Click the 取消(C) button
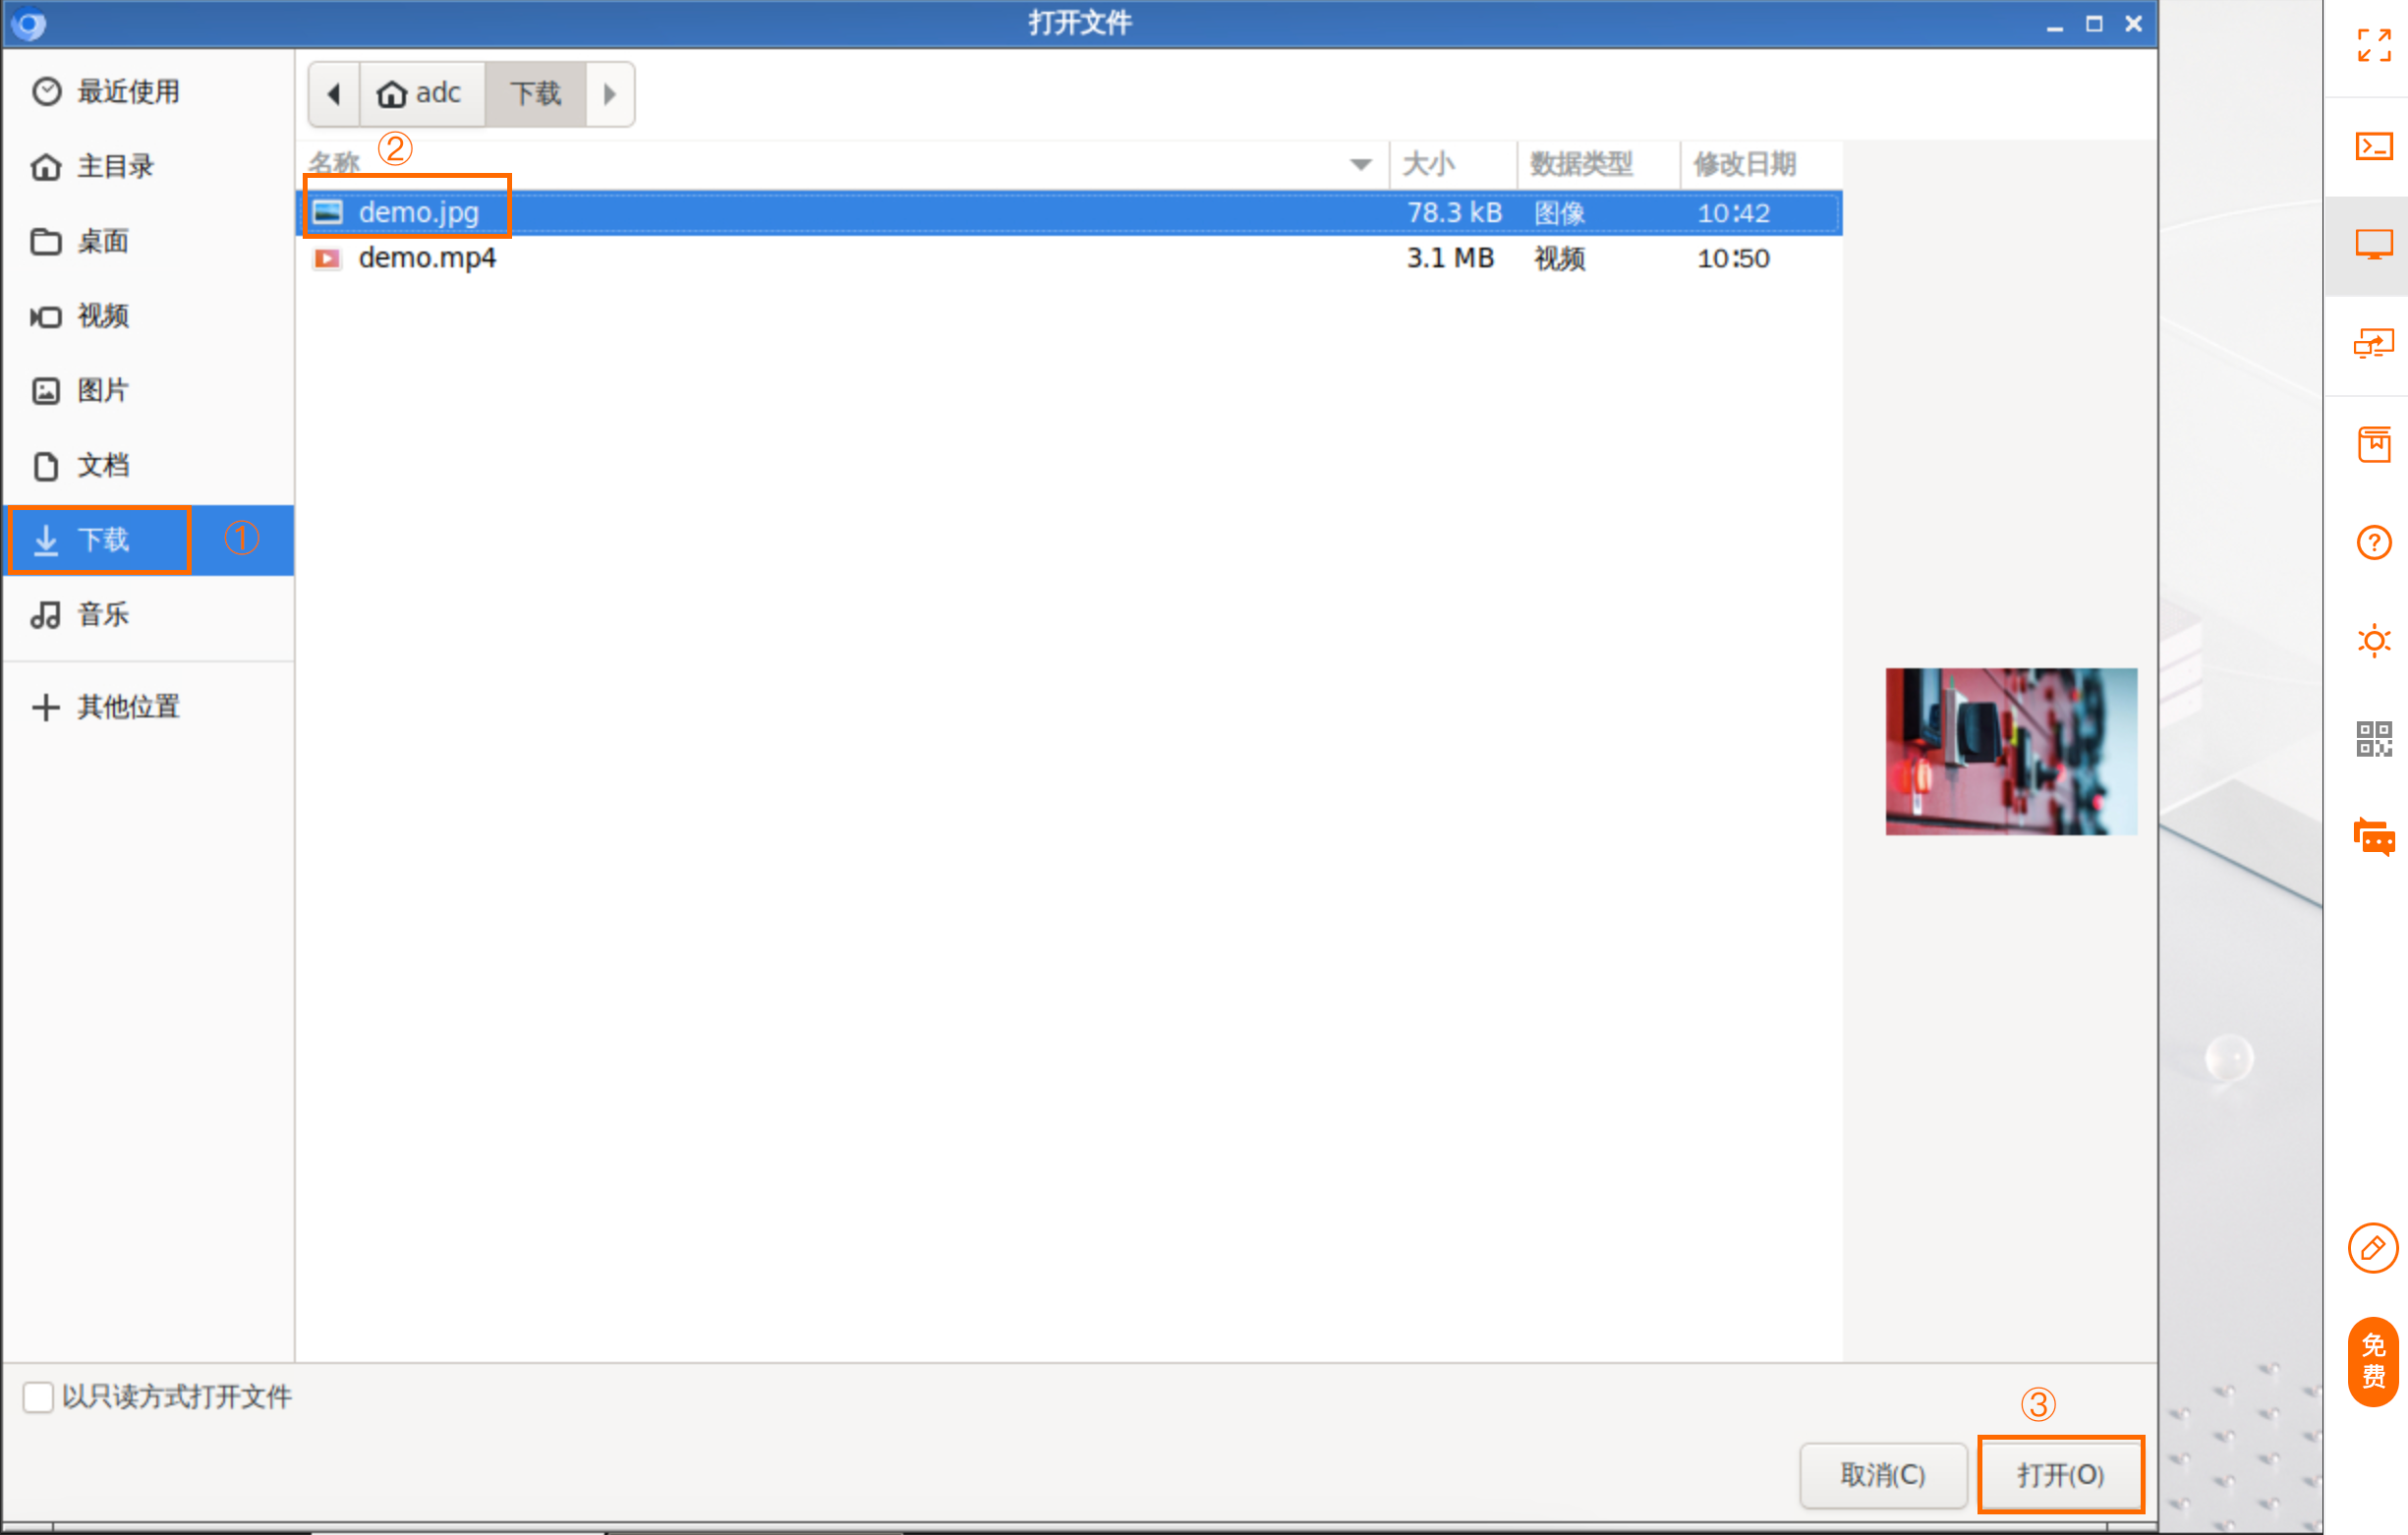Viewport: 2408px width, 1535px height. pyautogui.click(x=1882, y=1474)
